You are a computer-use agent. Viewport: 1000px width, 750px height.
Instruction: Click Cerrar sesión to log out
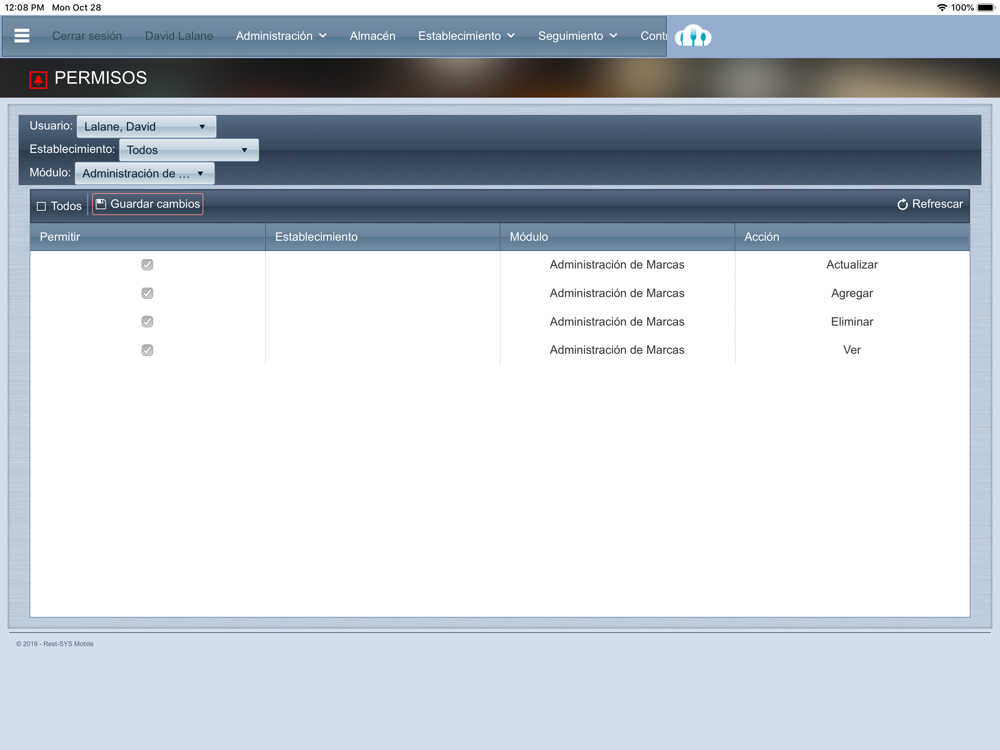tap(87, 36)
